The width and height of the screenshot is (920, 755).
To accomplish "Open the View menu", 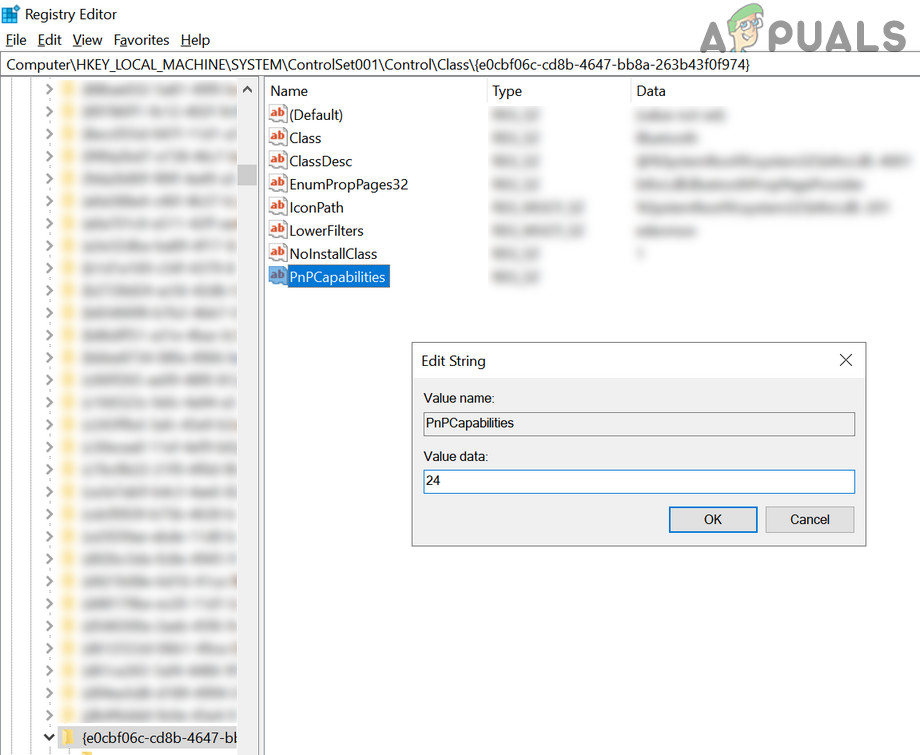I will click(x=87, y=40).
